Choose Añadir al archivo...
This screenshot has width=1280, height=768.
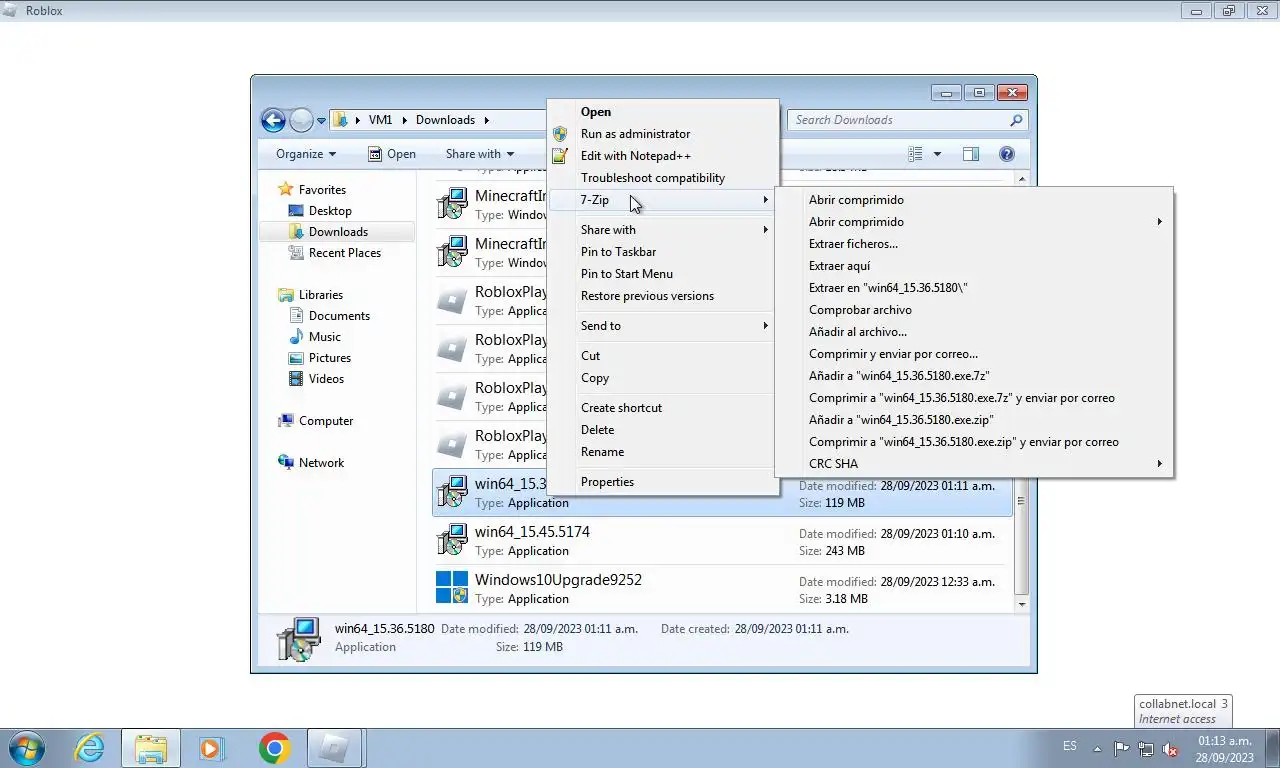tap(973, 332)
